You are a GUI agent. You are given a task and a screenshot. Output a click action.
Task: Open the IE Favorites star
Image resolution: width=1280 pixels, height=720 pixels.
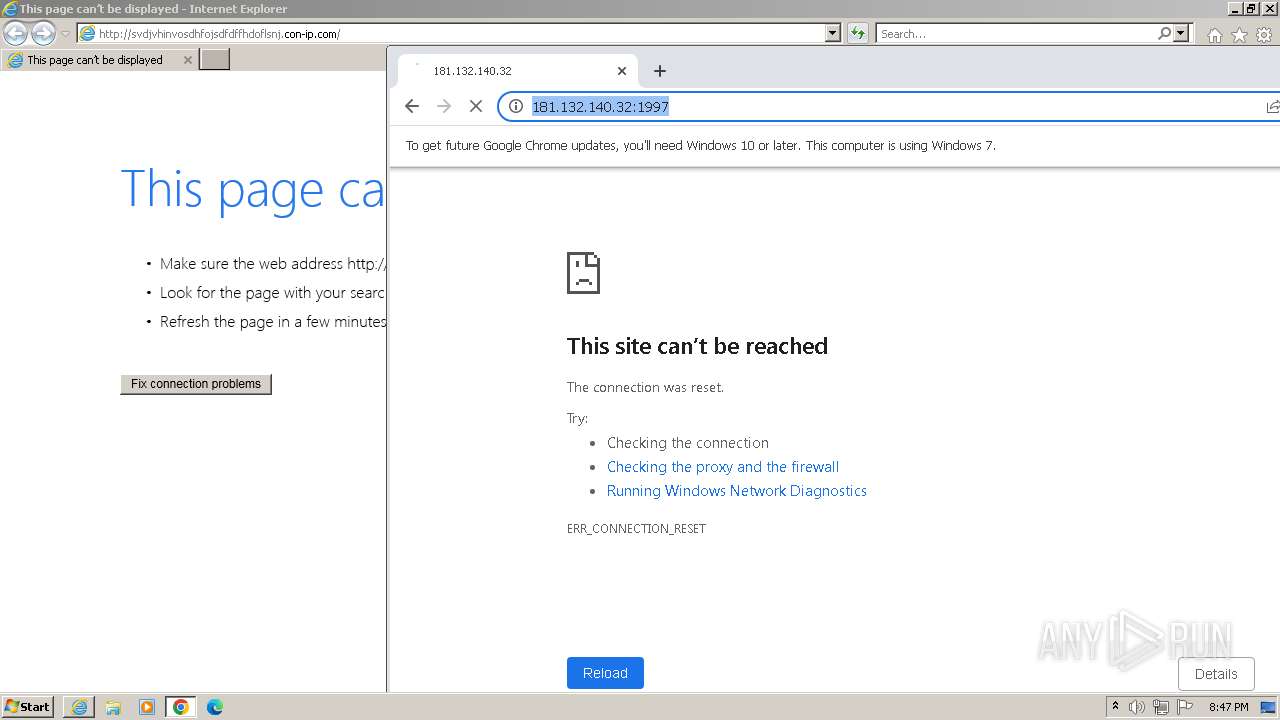1239,35
